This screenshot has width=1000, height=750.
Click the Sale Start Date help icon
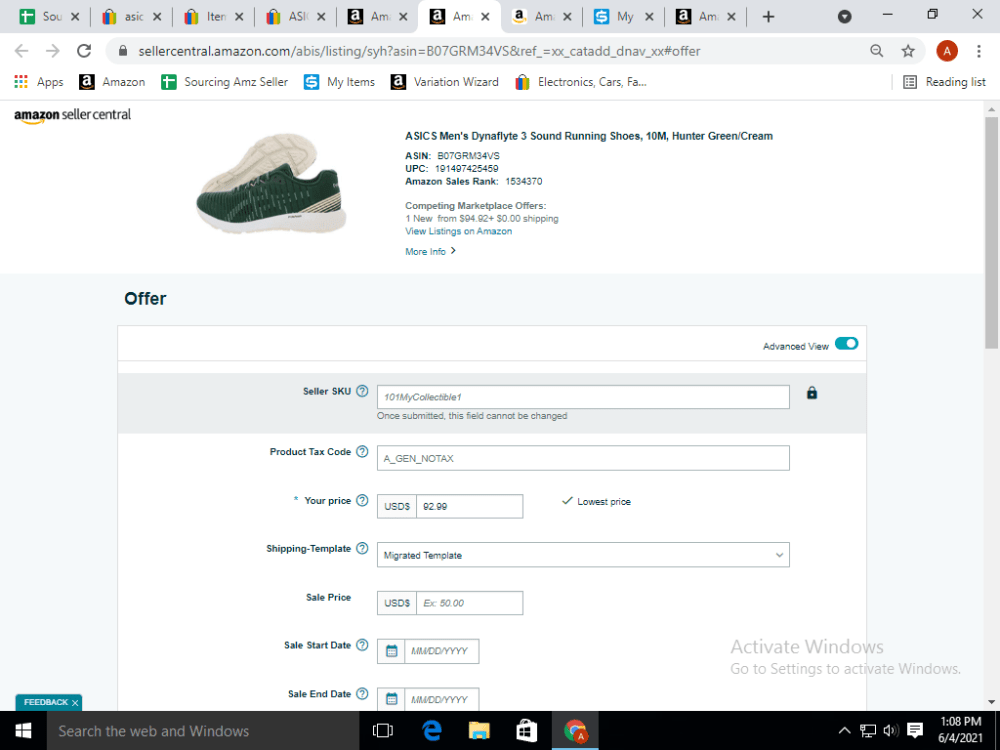tap(362, 645)
